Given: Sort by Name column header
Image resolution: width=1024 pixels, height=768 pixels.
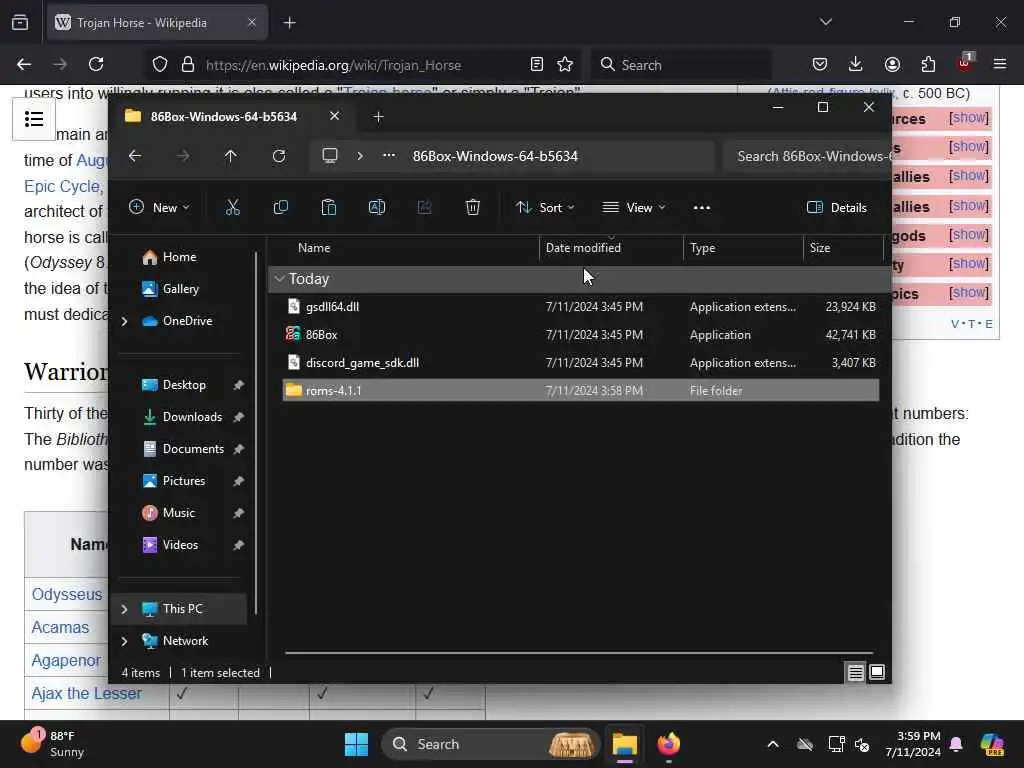Looking at the screenshot, I should pos(314,248).
